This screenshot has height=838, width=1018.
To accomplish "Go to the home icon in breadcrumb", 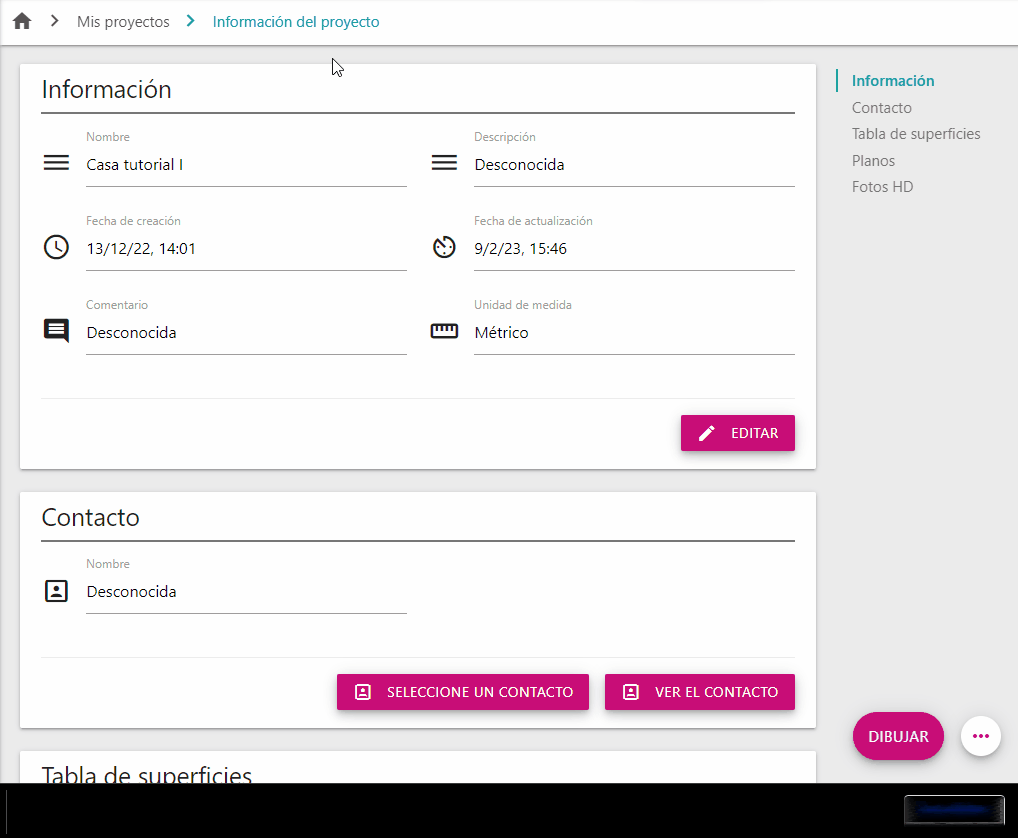I will [x=22, y=21].
